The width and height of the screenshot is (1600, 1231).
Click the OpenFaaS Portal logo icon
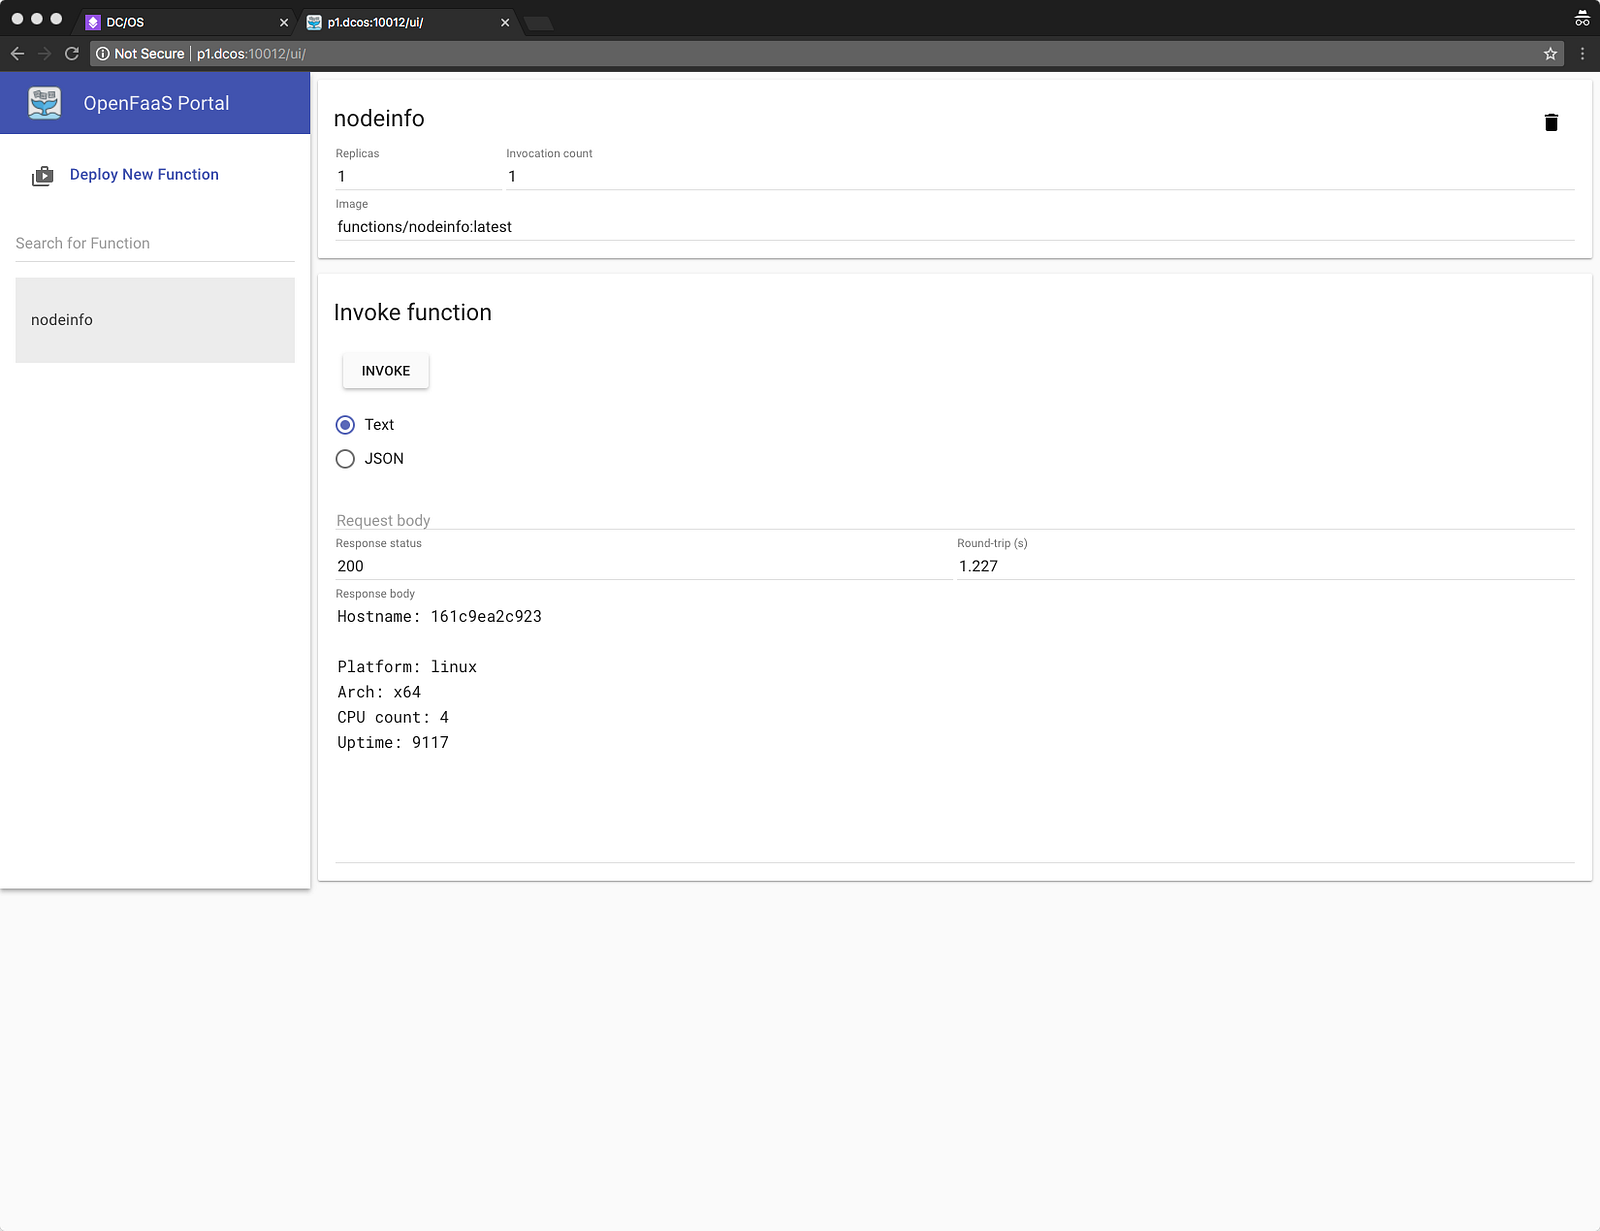coord(45,103)
